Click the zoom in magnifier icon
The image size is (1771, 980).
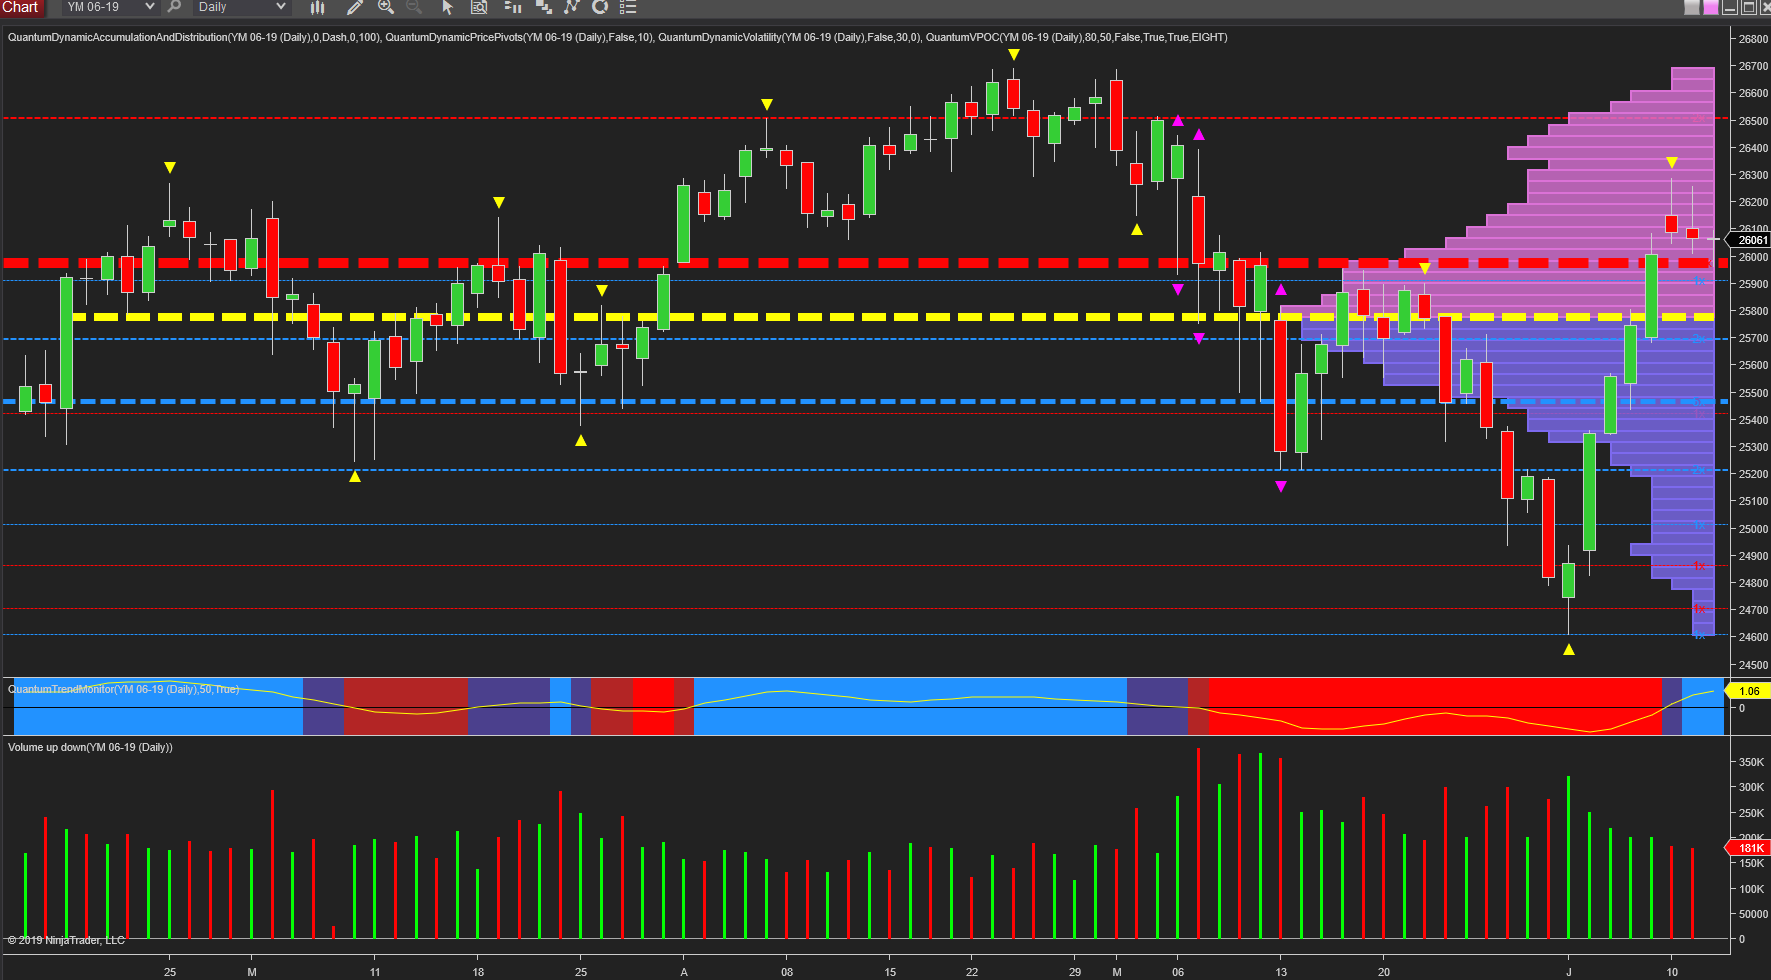(x=386, y=7)
